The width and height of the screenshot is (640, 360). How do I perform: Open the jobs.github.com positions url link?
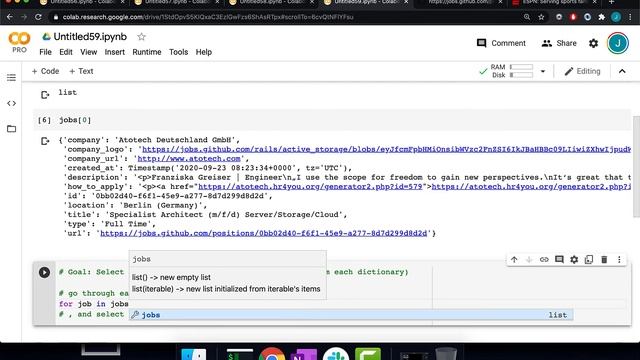[x=264, y=233]
